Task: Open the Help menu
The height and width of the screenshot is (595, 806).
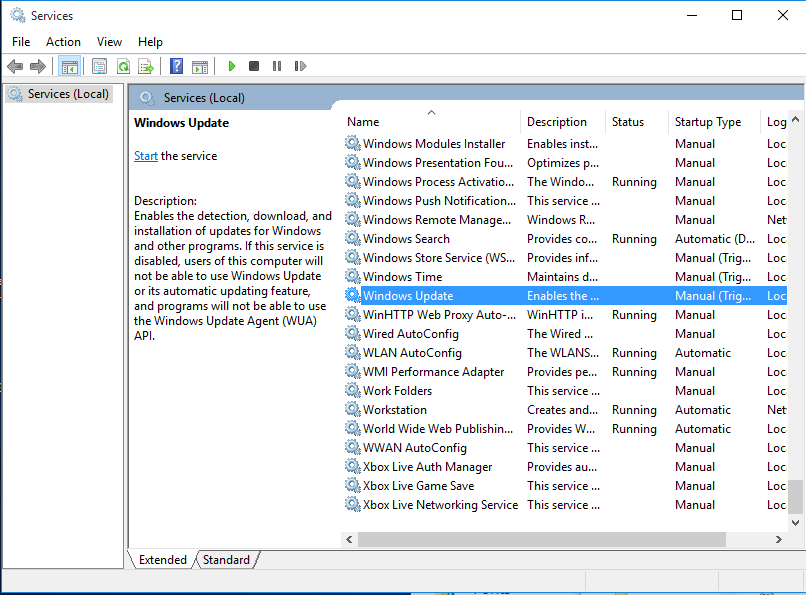Action: click(x=150, y=42)
